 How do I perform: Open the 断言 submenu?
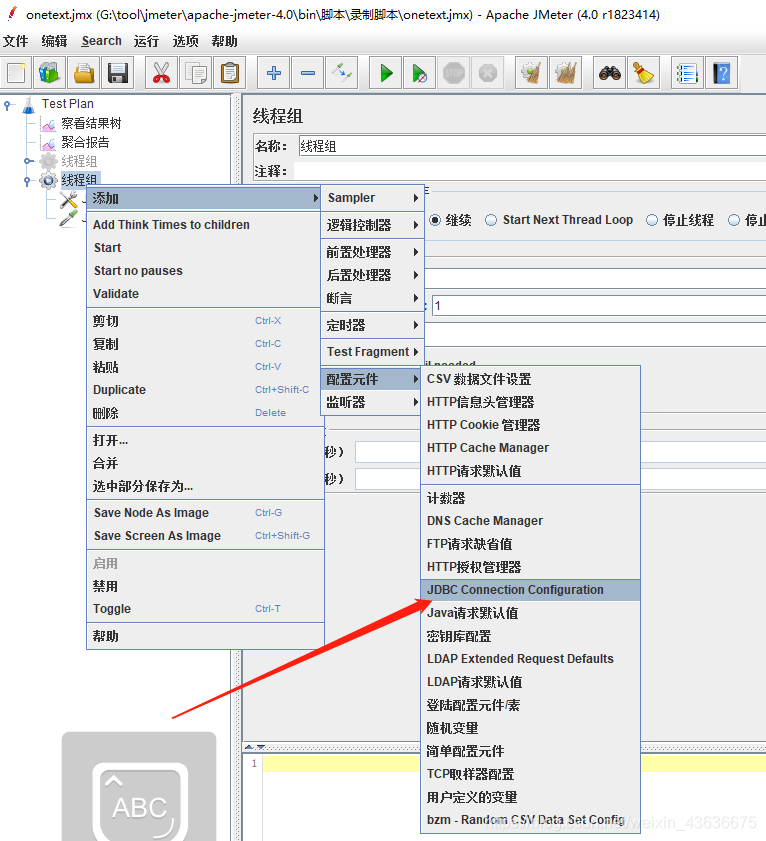(x=372, y=298)
